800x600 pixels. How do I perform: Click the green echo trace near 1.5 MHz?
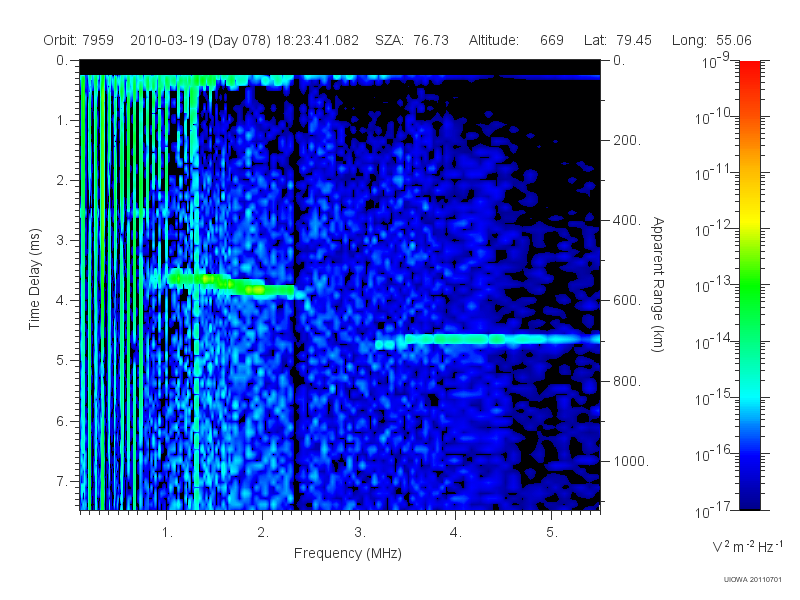pyautogui.click(x=232, y=284)
